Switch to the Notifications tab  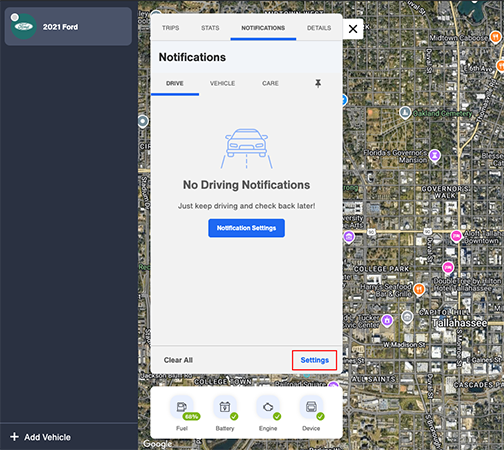(263, 28)
